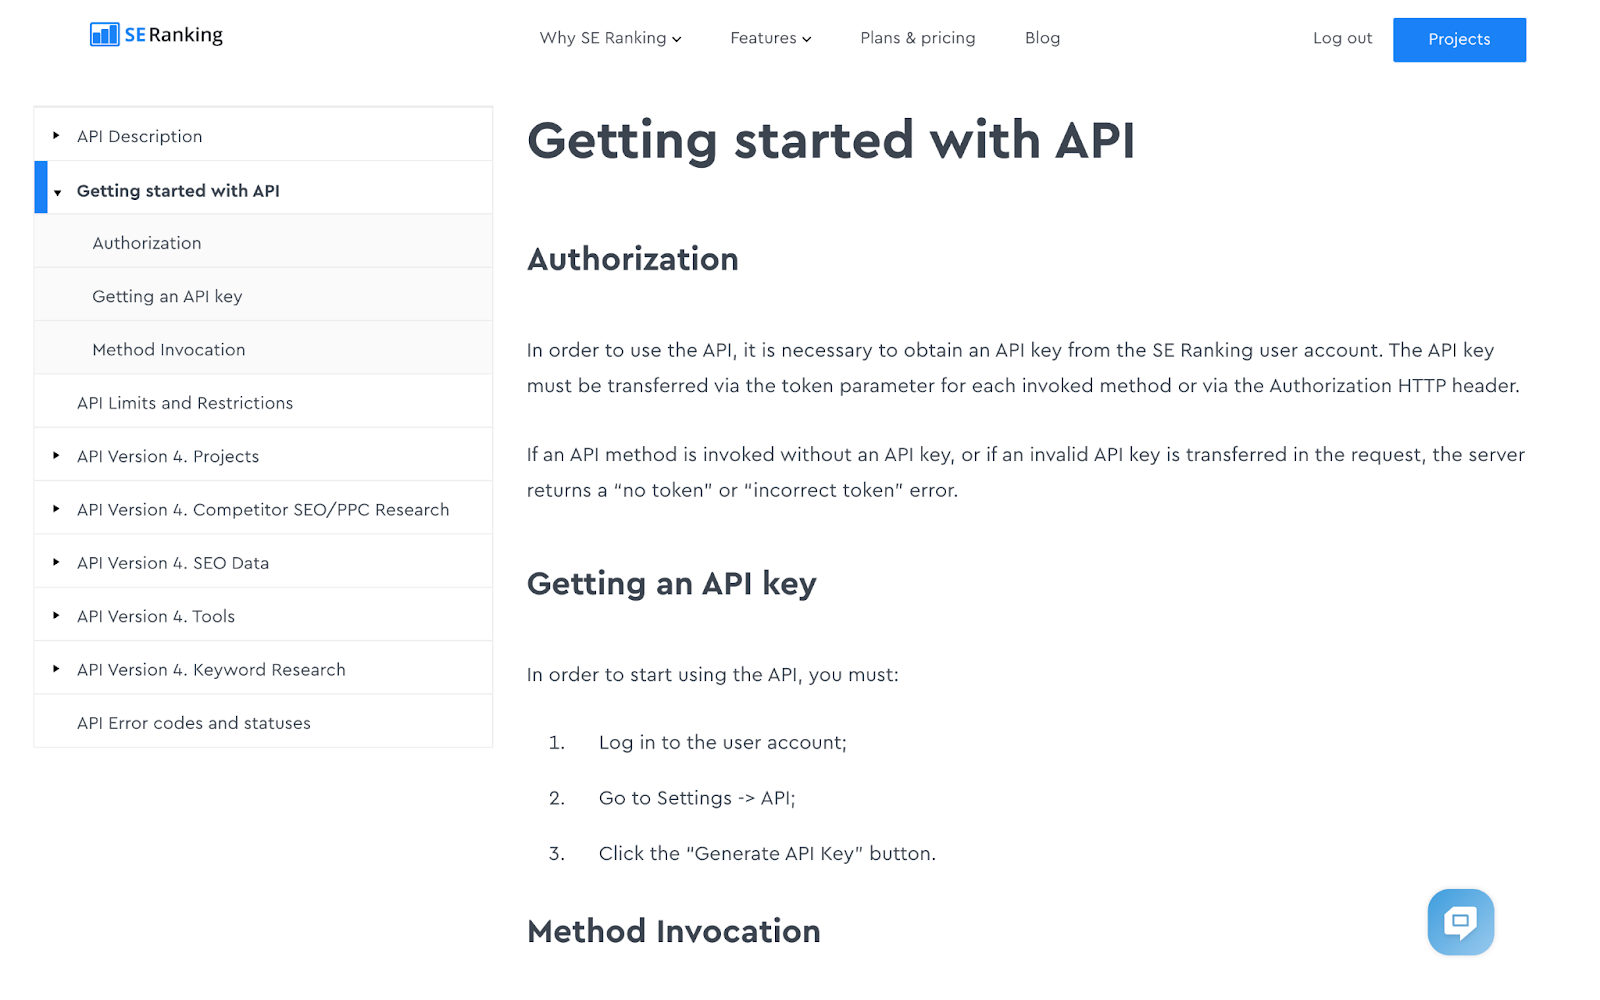Open API Version 4. Competitor SEO/PPC Research

tap(263, 509)
